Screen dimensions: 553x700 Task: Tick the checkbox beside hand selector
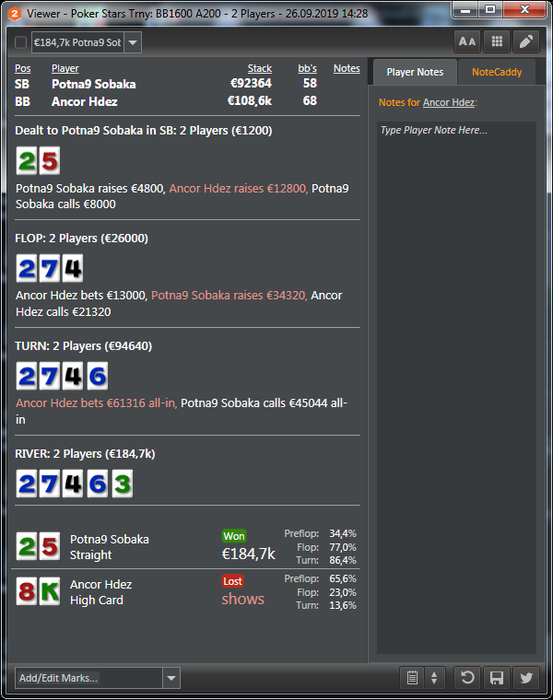(x=21, y=42)
